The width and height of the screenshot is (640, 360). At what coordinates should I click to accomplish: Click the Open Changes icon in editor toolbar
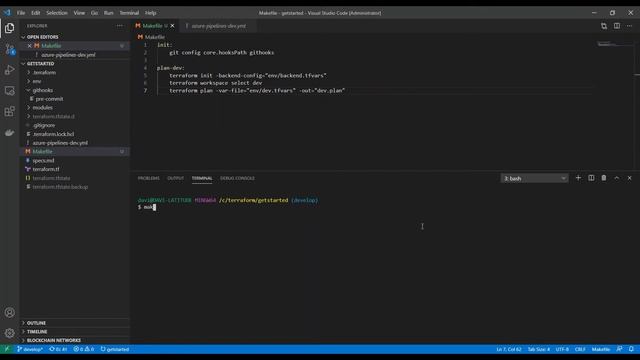604,26
